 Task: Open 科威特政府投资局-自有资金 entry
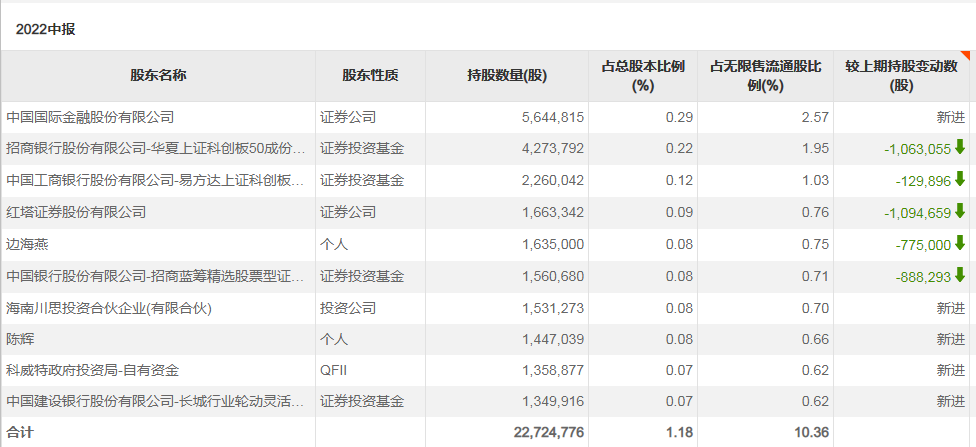[92, 371]
